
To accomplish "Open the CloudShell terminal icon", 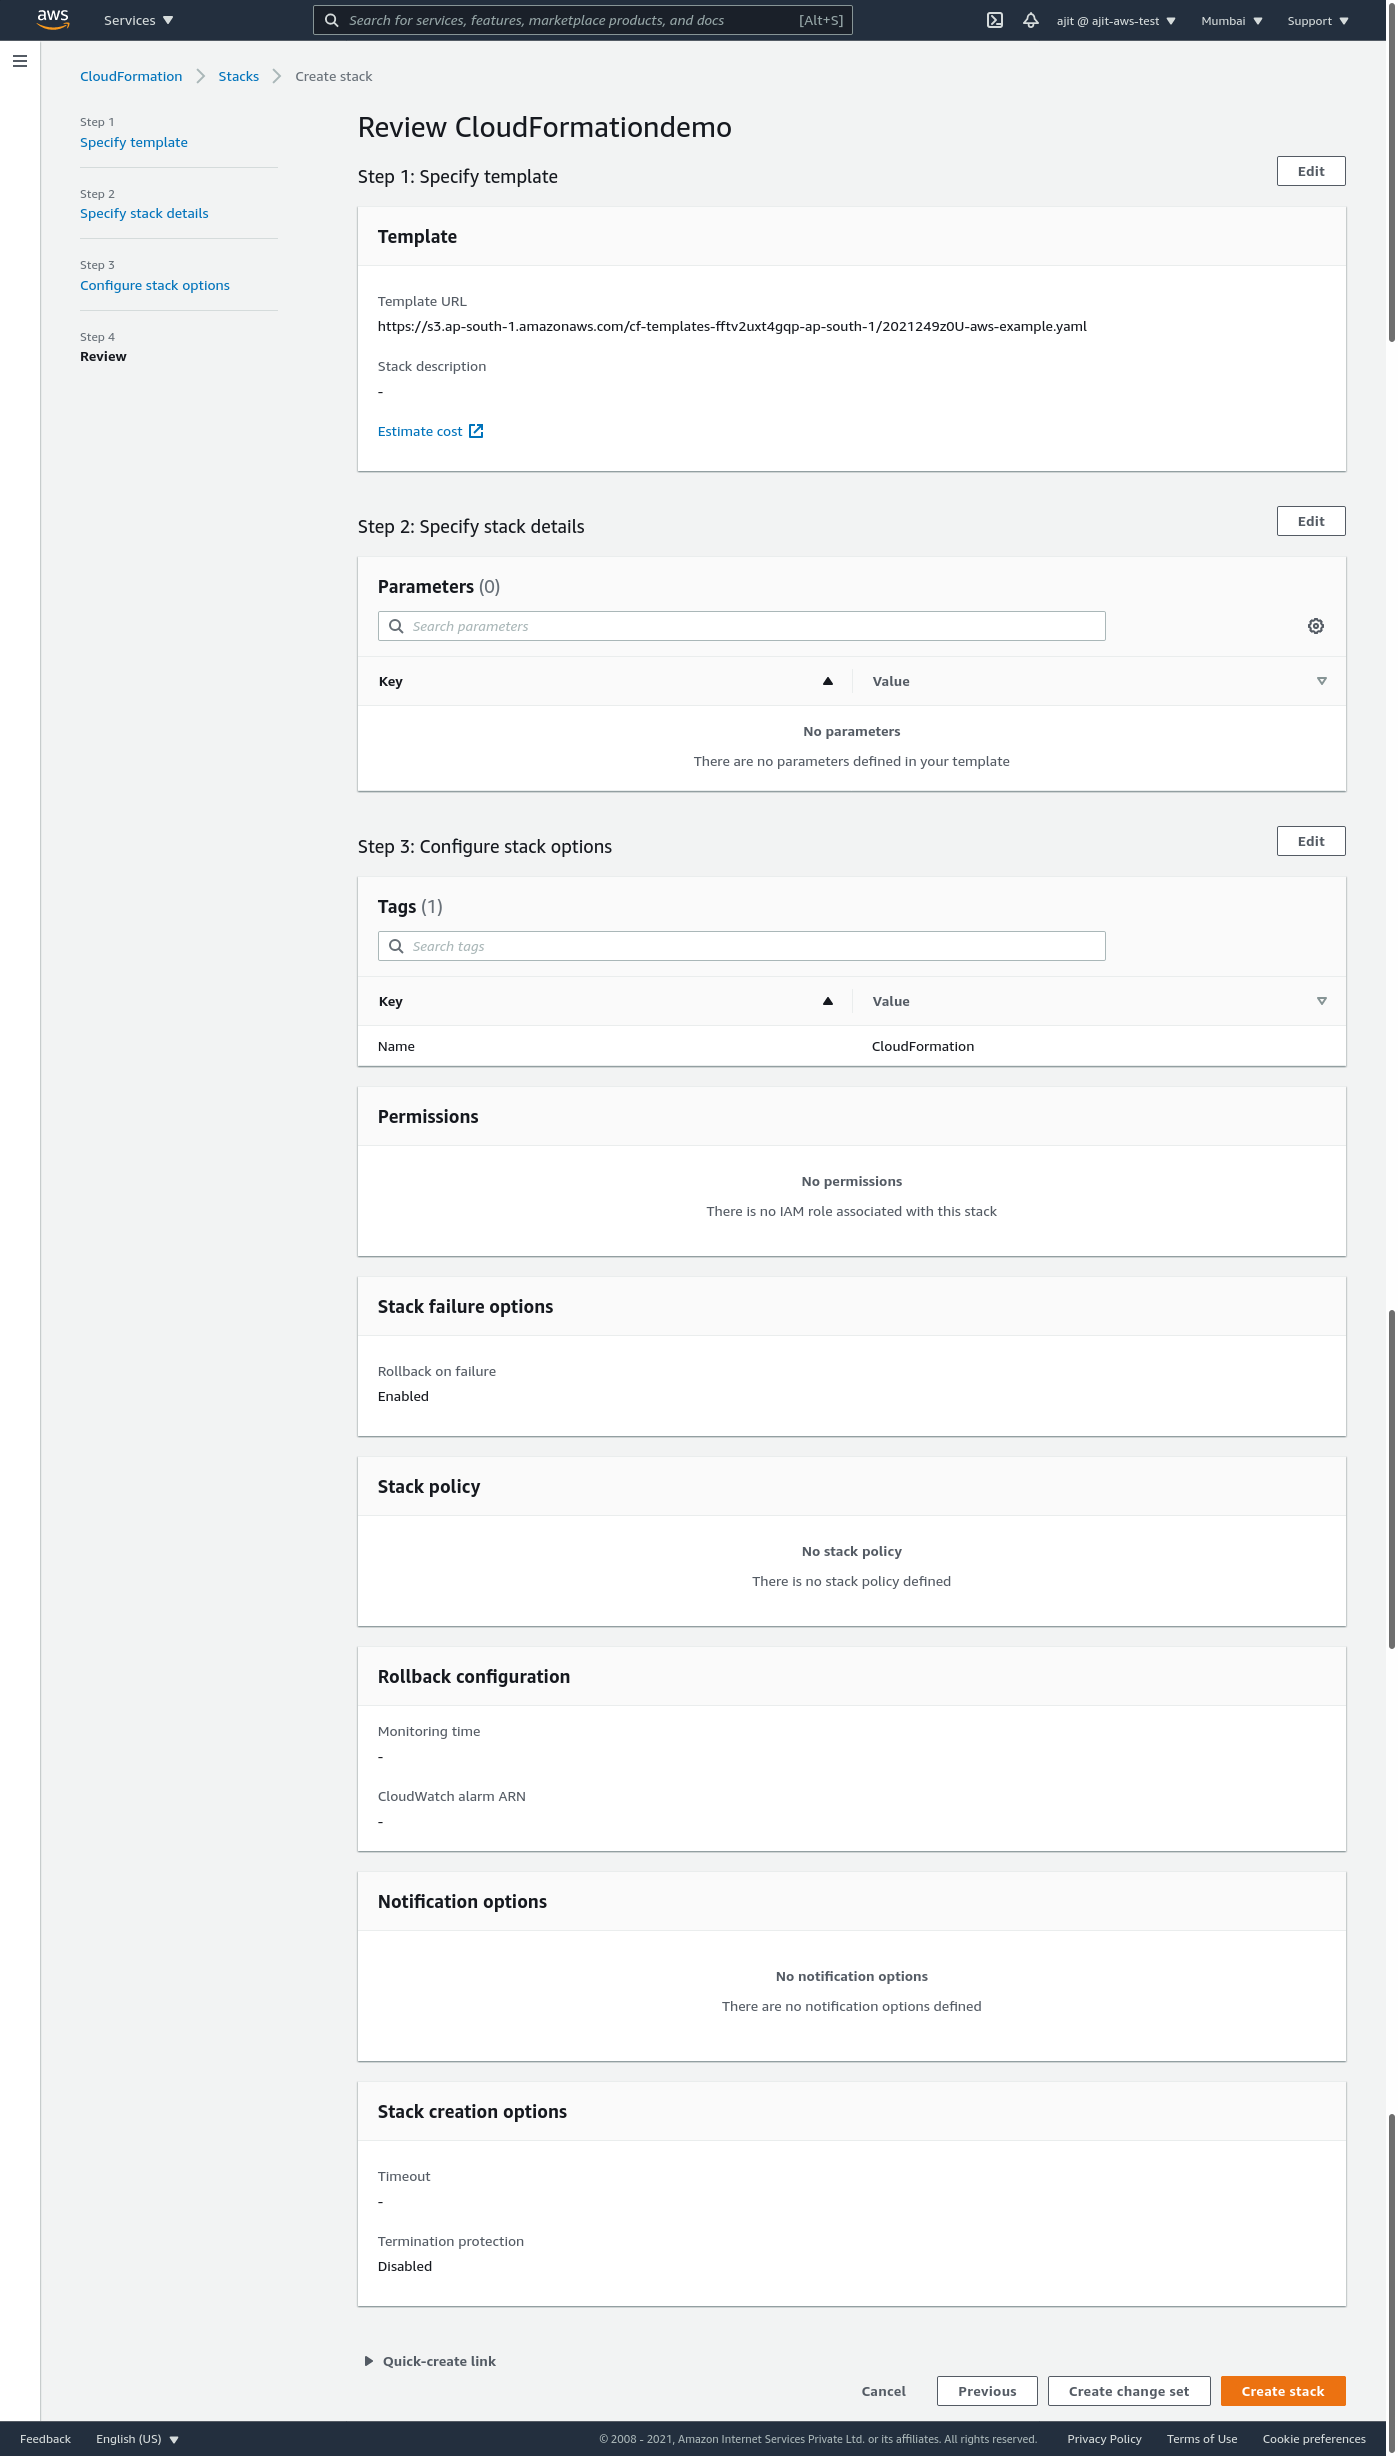I will pos(995,20).
